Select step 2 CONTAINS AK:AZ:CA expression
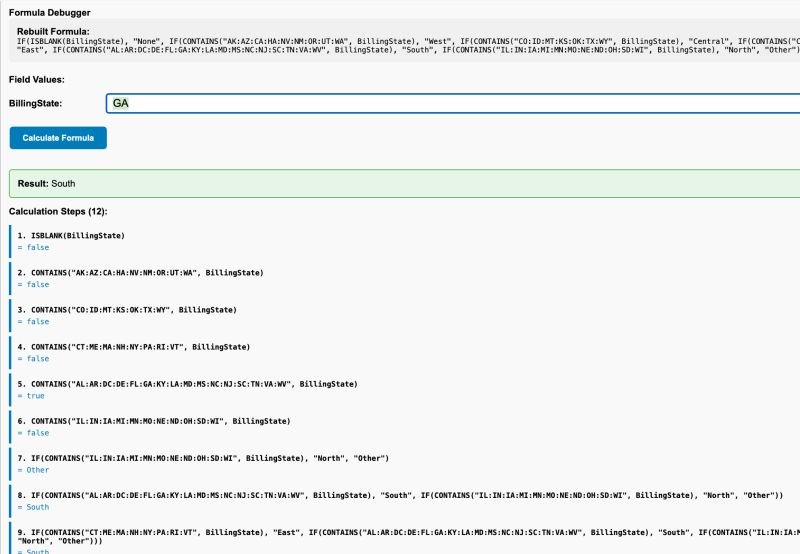The width and height of the screenshot is (800, 554). 140,272
